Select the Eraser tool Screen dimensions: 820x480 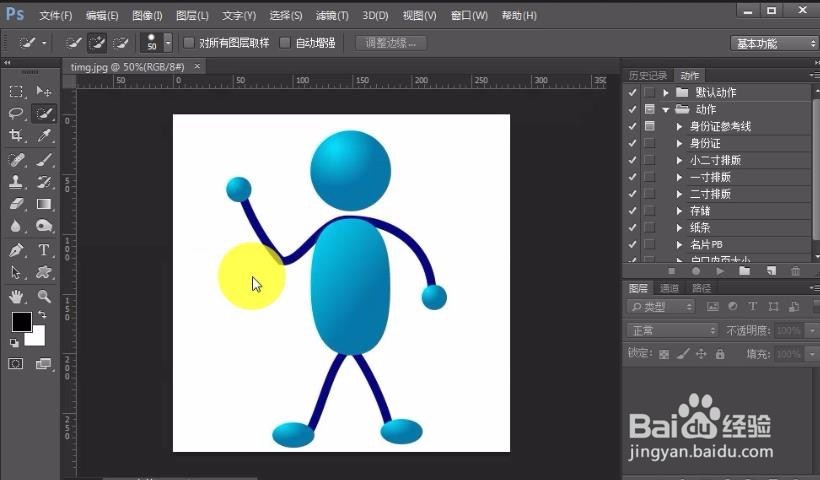[x=16, y=203]
